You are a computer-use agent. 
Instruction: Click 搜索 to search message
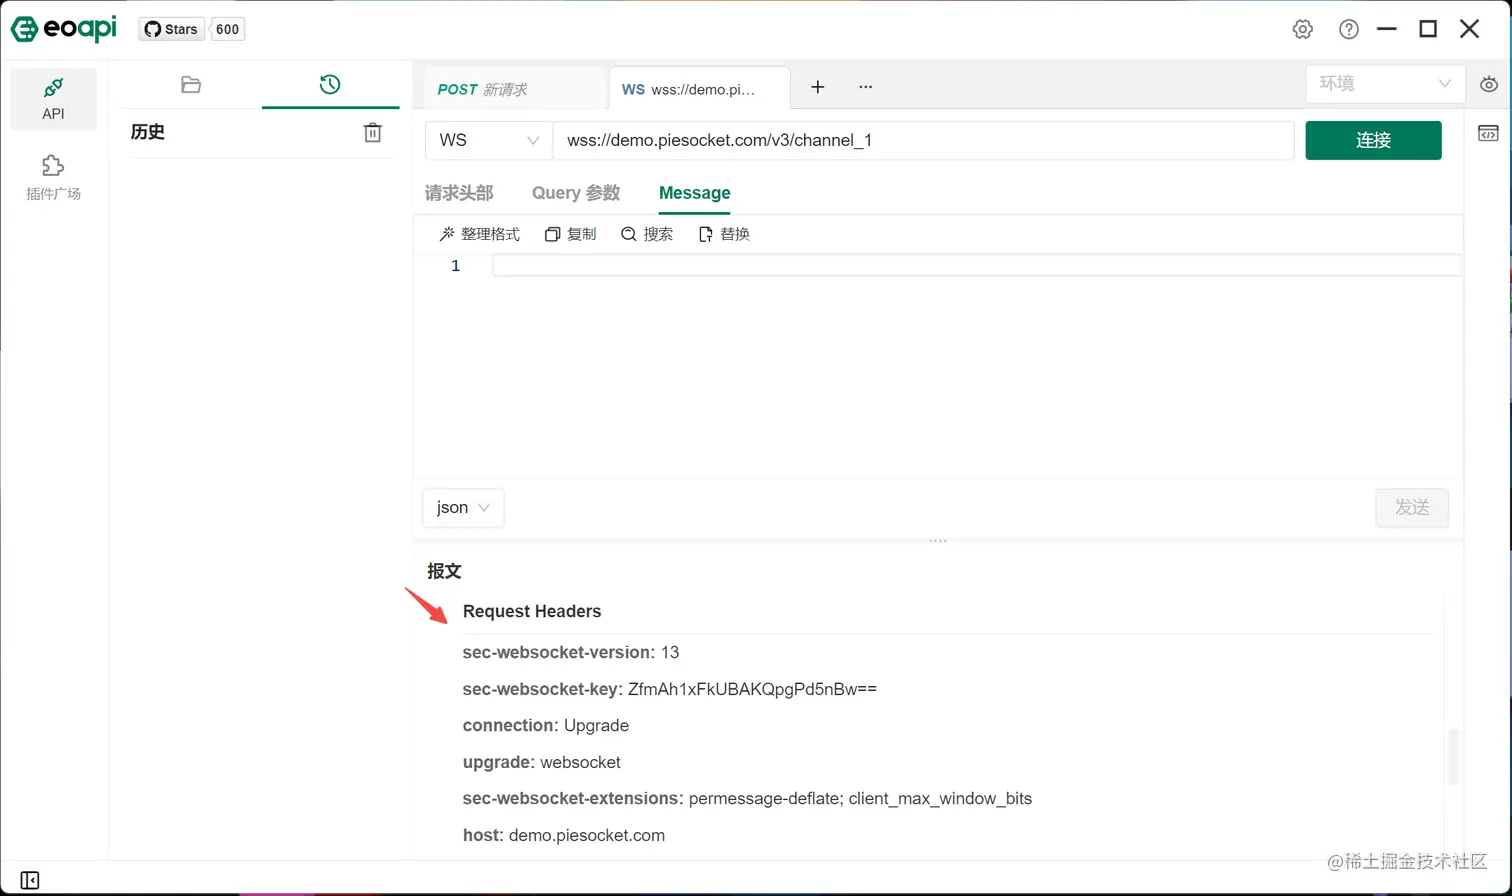pos(647,234)
